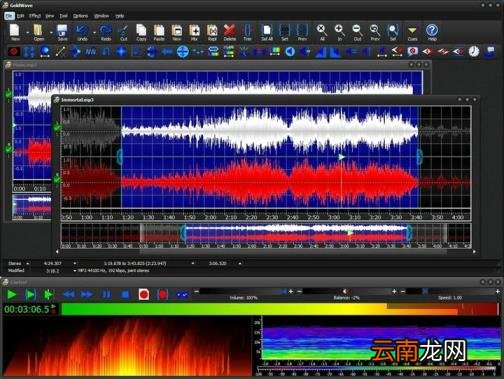
Task: Open the File menu
Action: pyautogui.click(x=9, y=16)
